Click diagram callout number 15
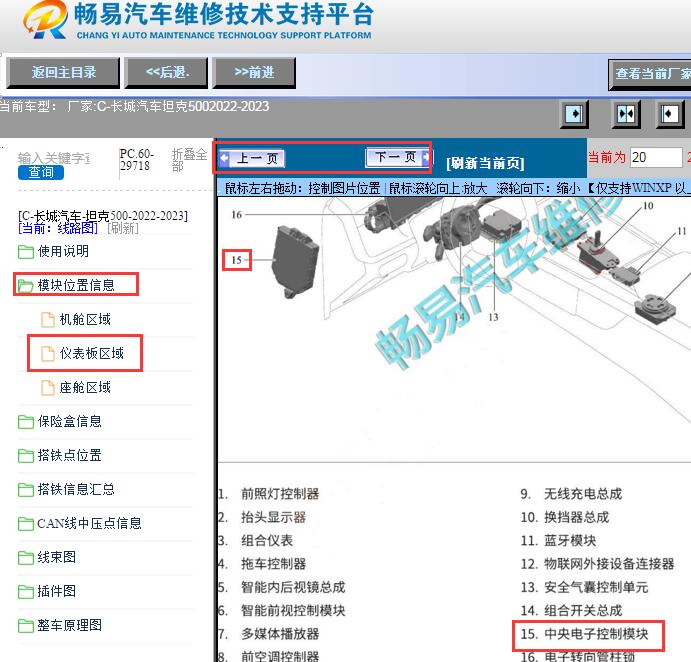 [x=237, y=260]
